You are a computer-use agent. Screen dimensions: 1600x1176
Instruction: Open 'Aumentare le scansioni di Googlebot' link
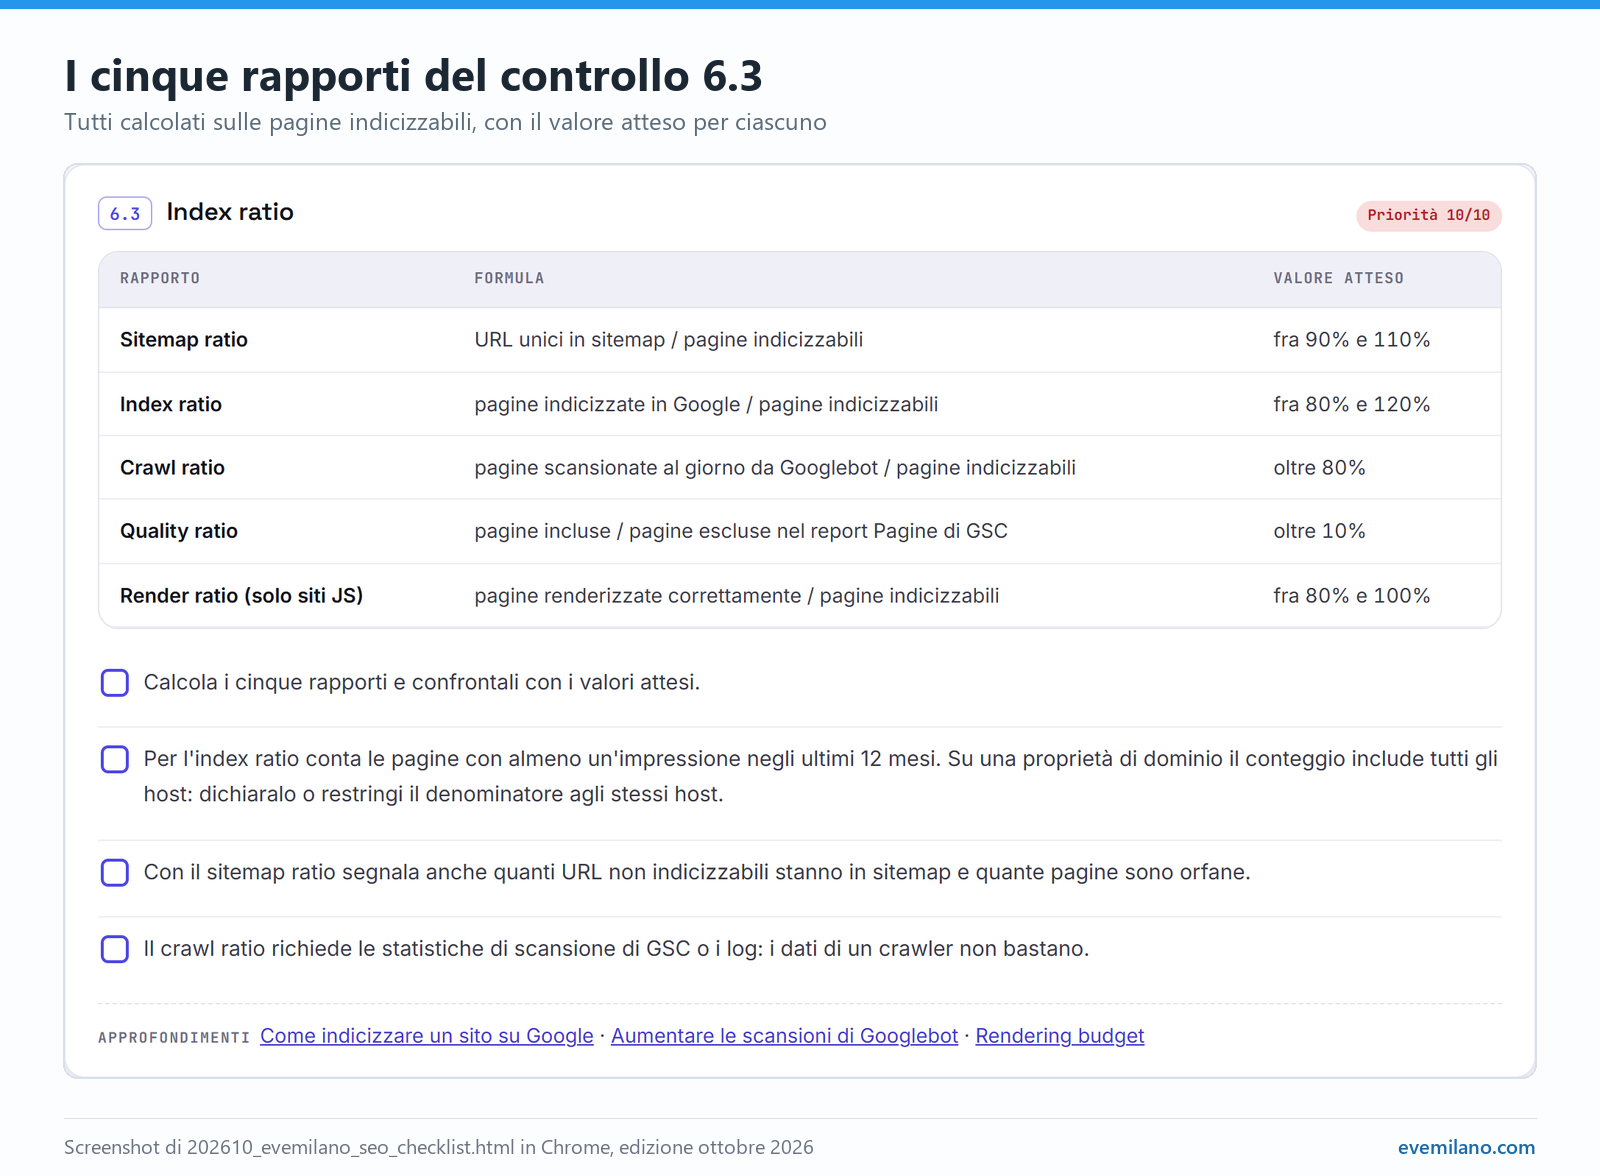[784, 1036]
